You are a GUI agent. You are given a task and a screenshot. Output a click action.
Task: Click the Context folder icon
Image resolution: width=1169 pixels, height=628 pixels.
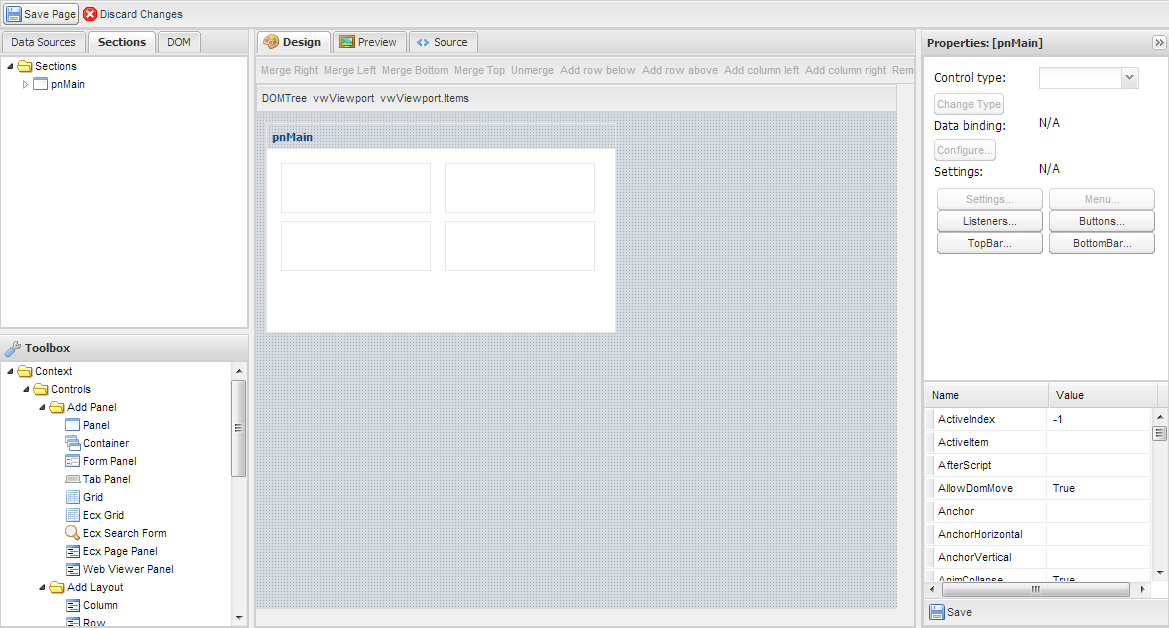pyautogui.click(x=25, y=371)
